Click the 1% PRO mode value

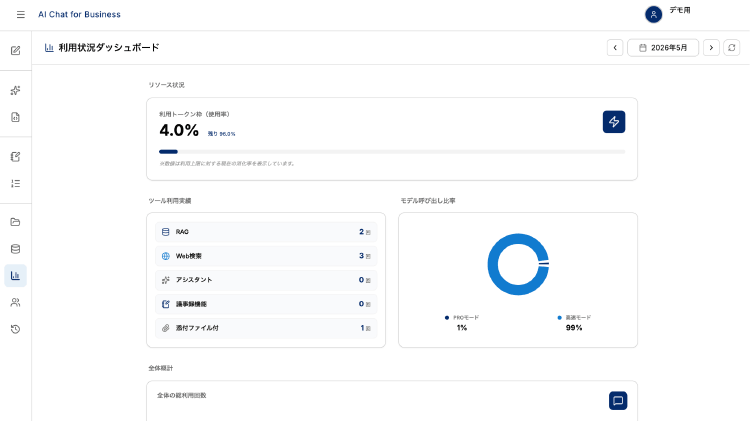coord(462,328)
